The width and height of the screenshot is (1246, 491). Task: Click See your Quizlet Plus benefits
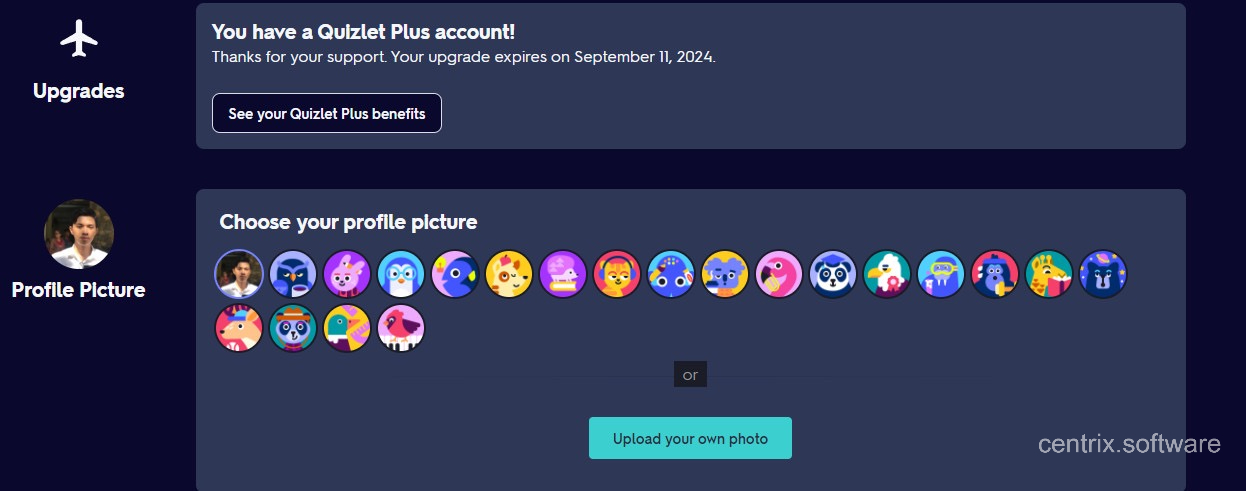tap(327, 114)
